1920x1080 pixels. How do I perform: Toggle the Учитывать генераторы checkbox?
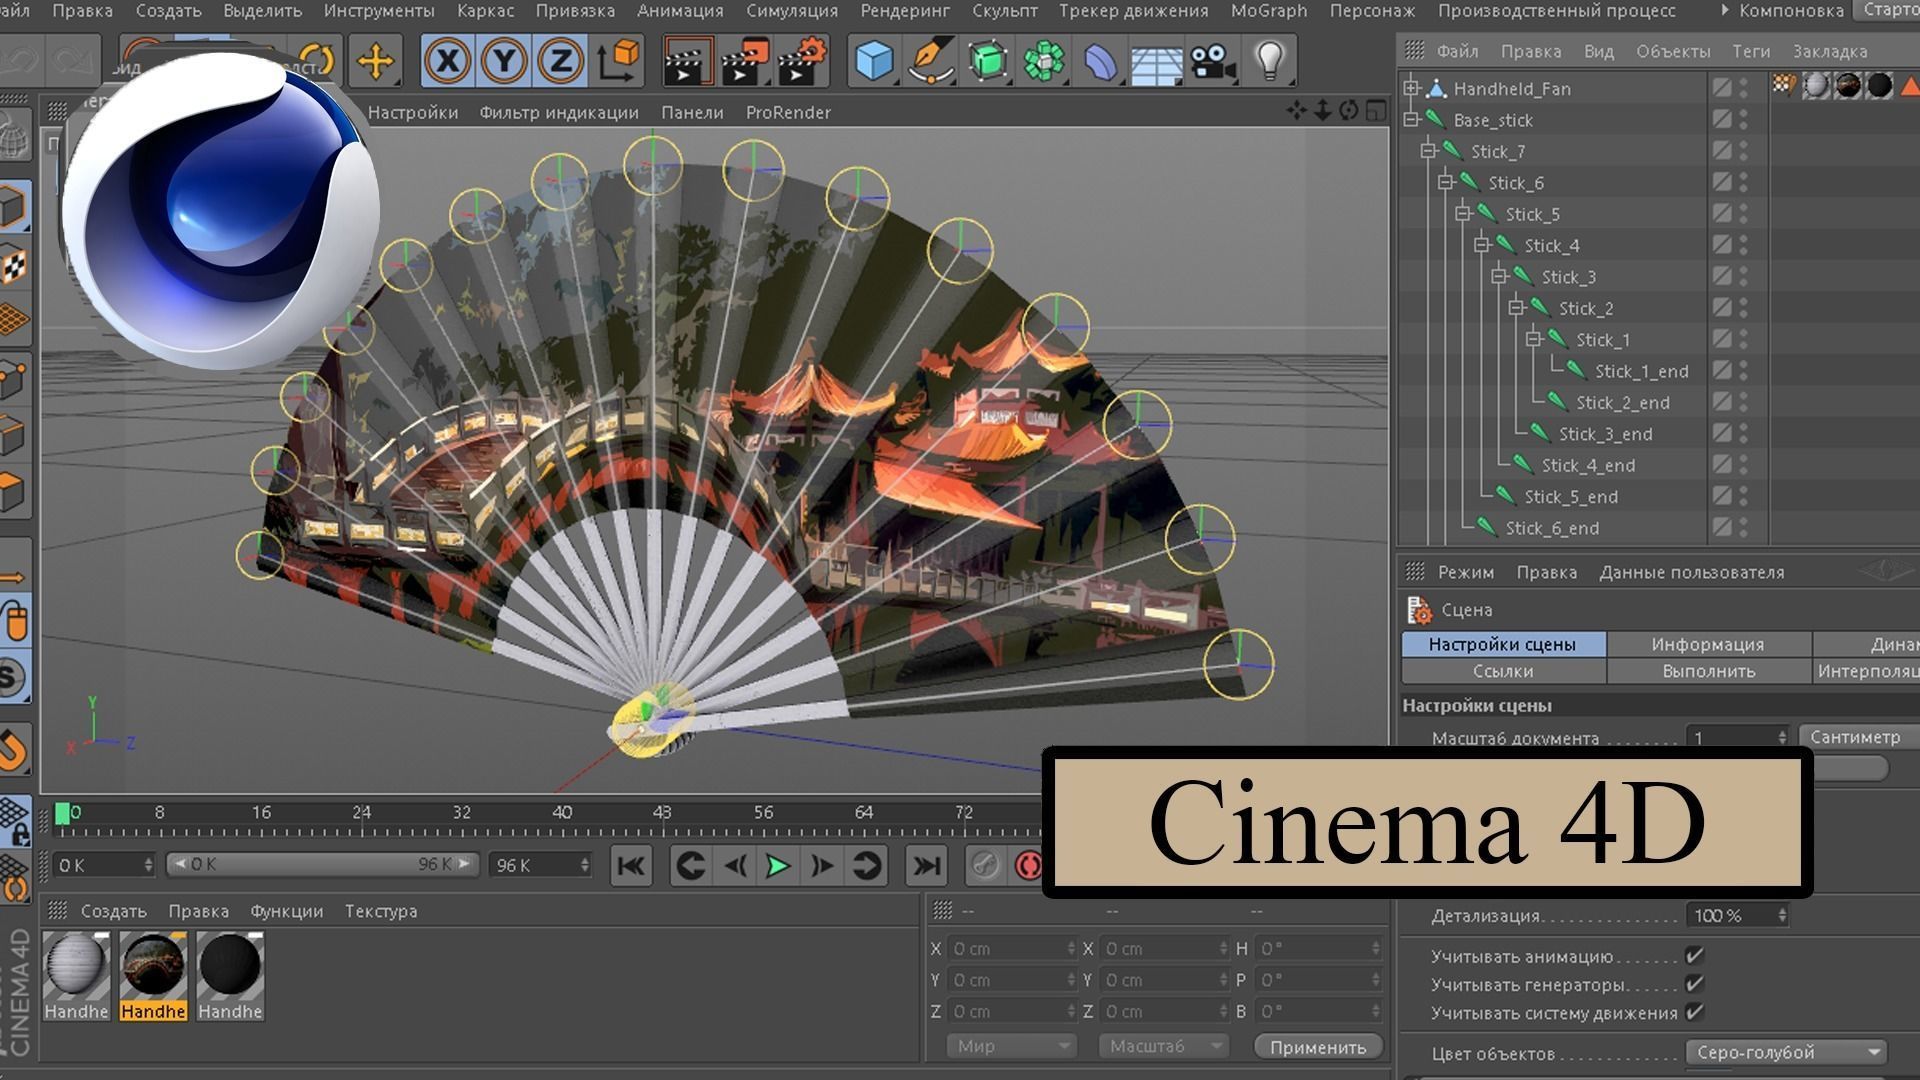1694,984
